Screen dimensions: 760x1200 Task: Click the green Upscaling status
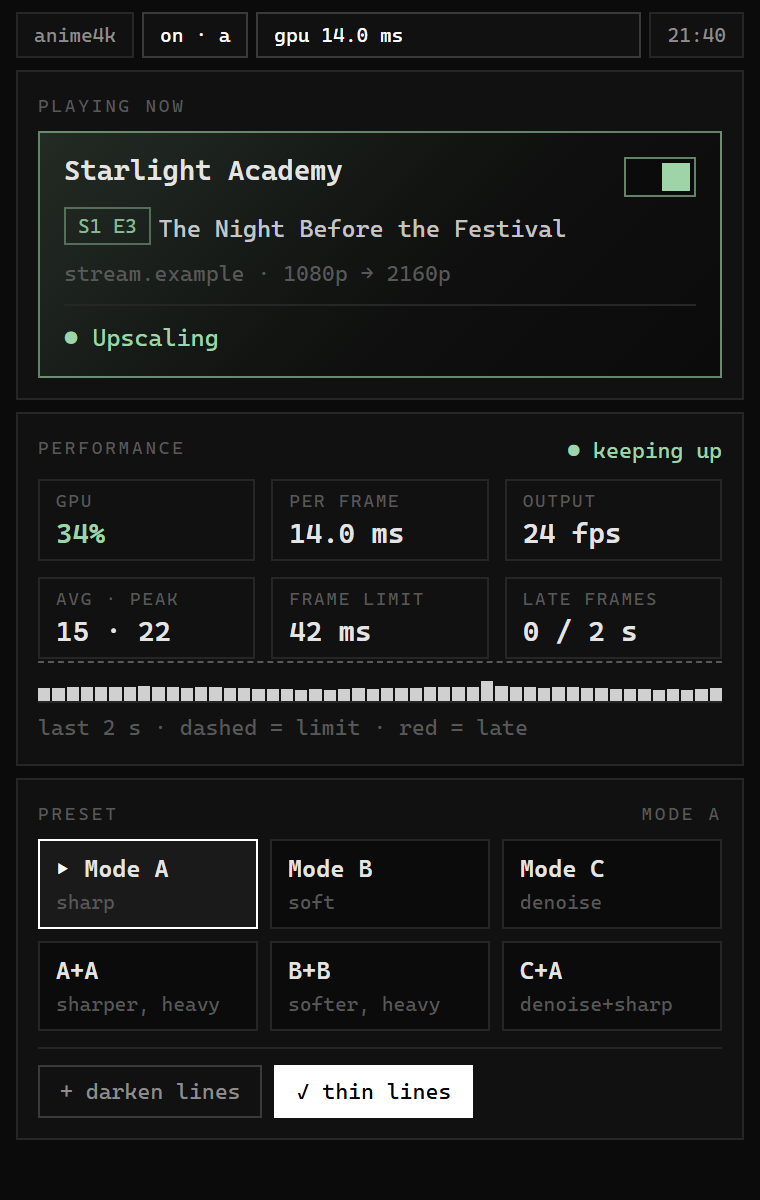coord(141,338)
